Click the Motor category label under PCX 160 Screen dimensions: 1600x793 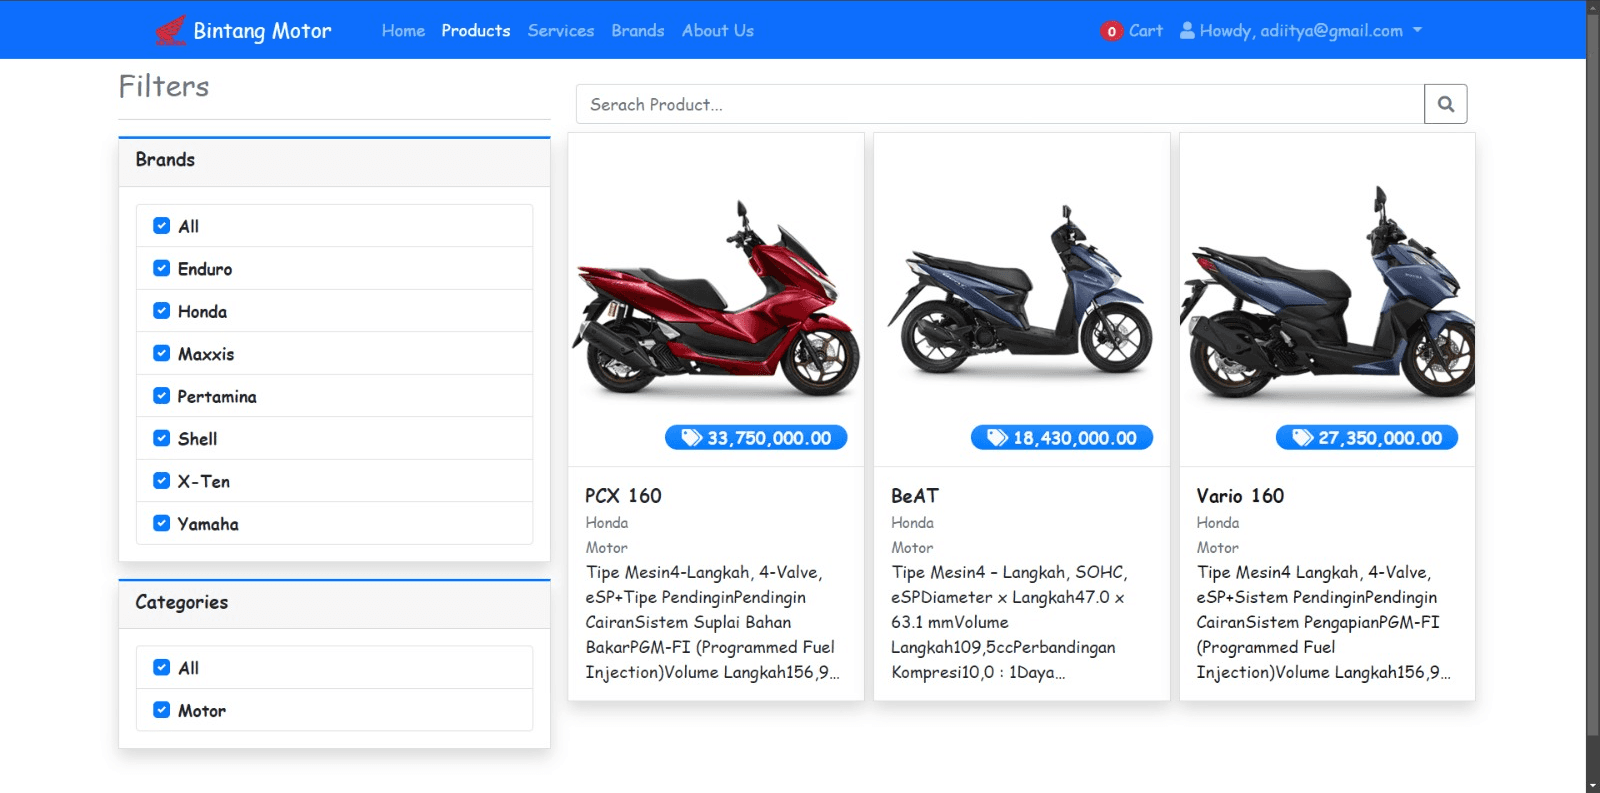click(607, 548)
